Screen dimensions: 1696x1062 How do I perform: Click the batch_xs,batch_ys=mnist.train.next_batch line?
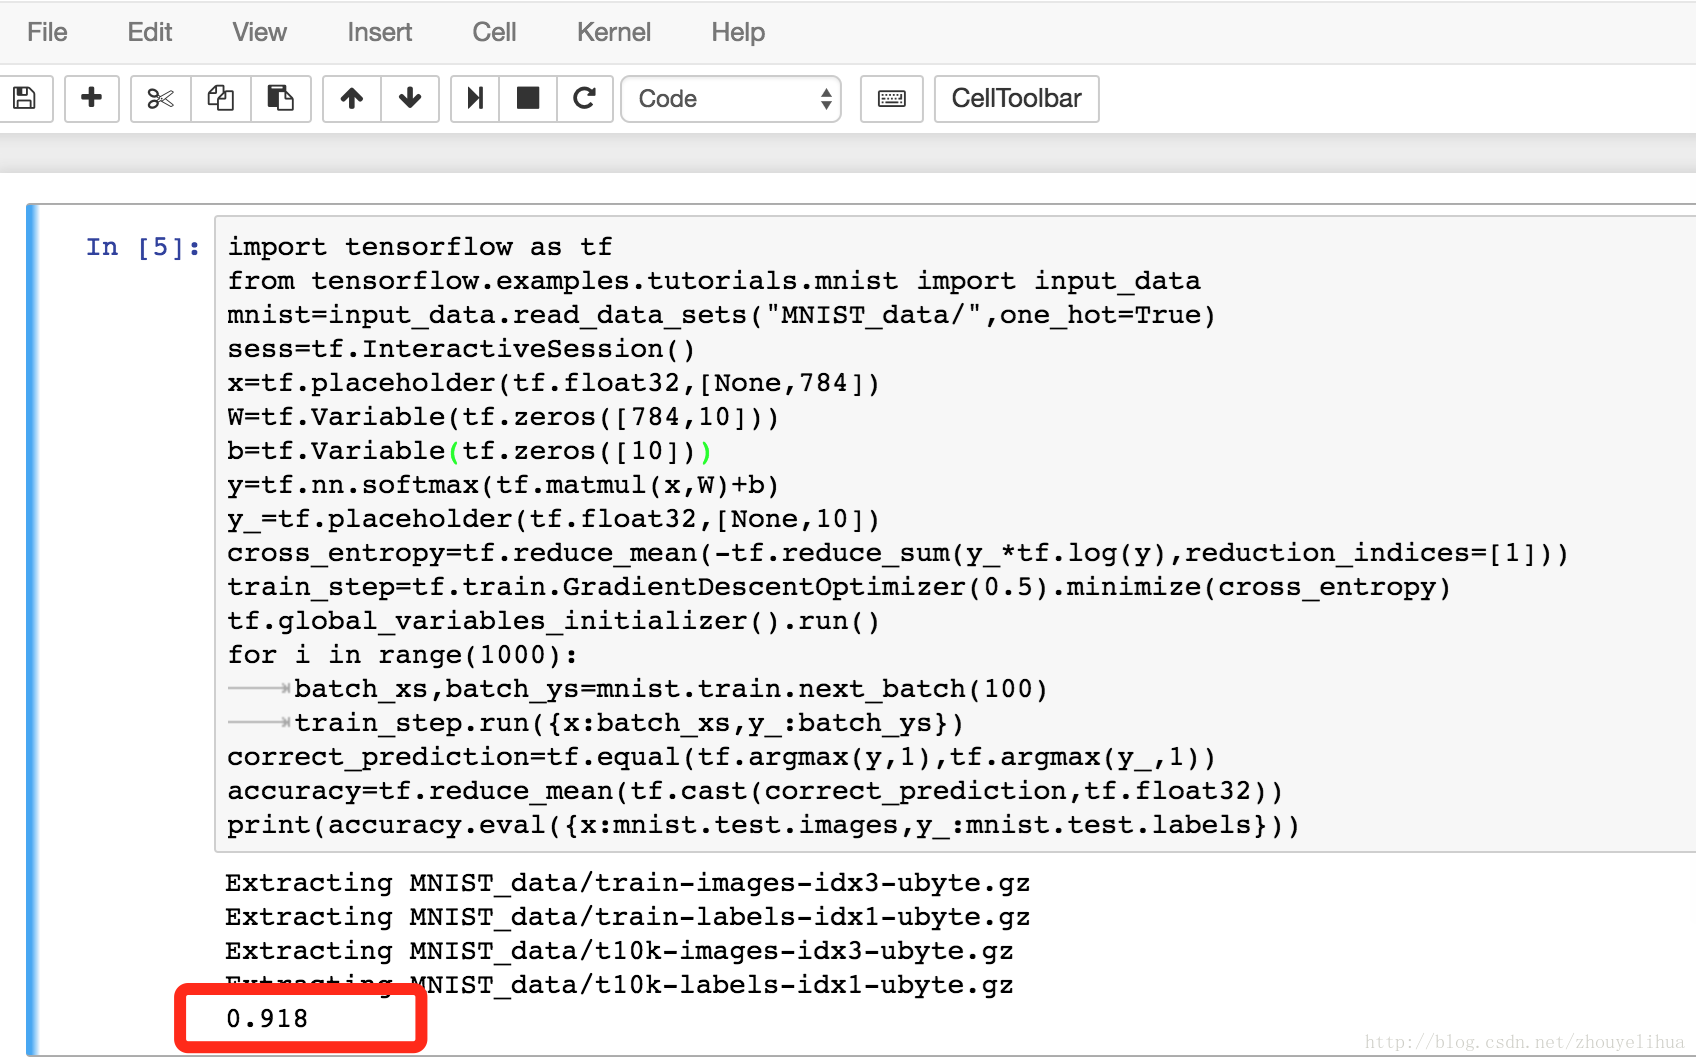671,689
